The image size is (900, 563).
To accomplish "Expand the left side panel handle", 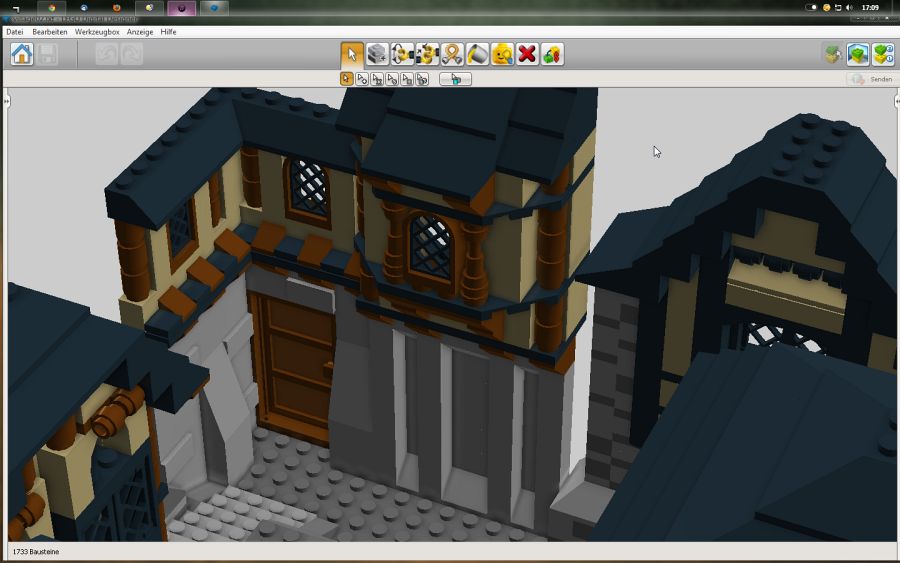I will (x=5, y=102).
